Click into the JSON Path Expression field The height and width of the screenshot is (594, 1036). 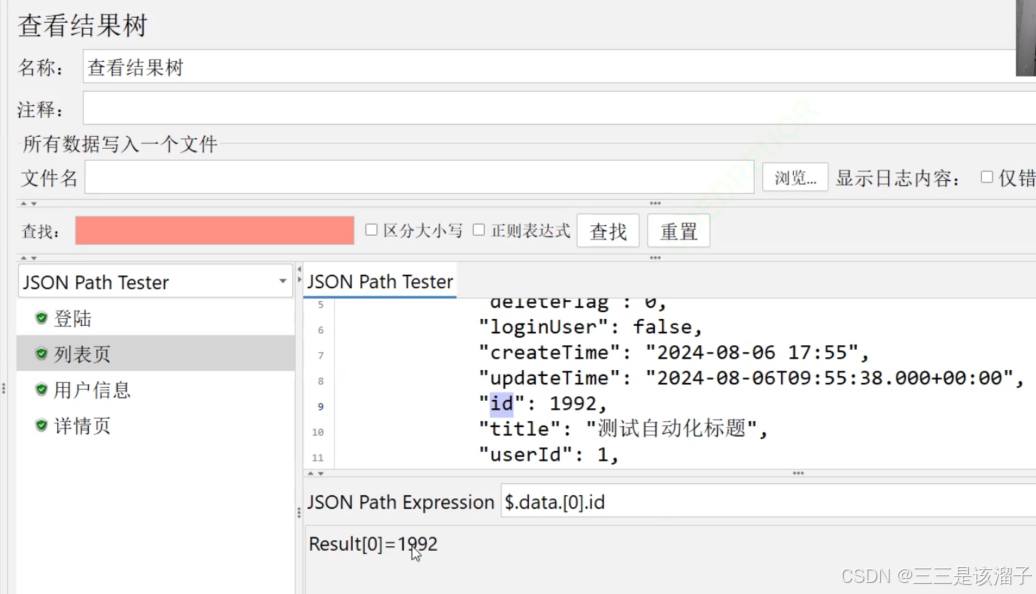coord(765,502)
